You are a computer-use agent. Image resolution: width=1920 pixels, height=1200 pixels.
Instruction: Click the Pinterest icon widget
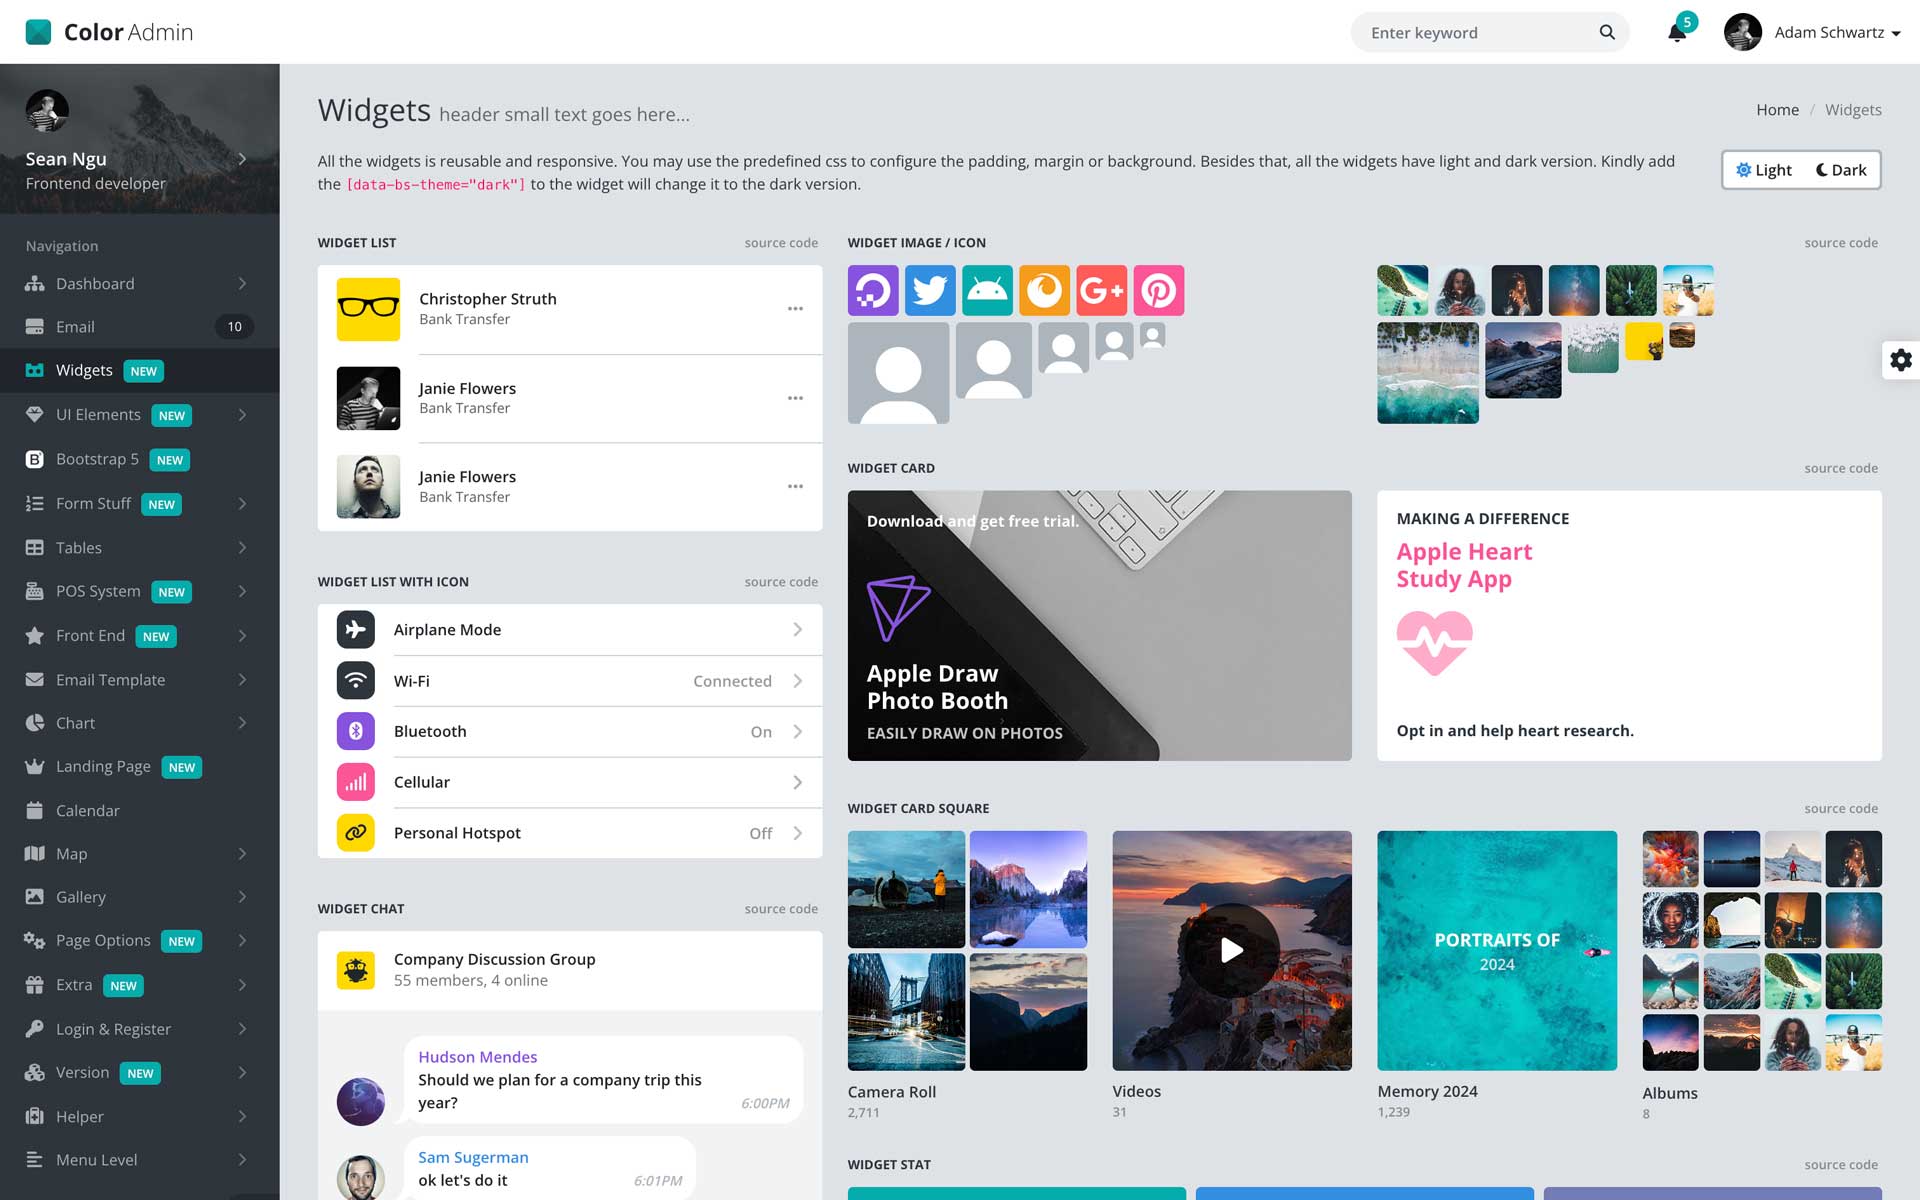click(x=1158, y=290)
